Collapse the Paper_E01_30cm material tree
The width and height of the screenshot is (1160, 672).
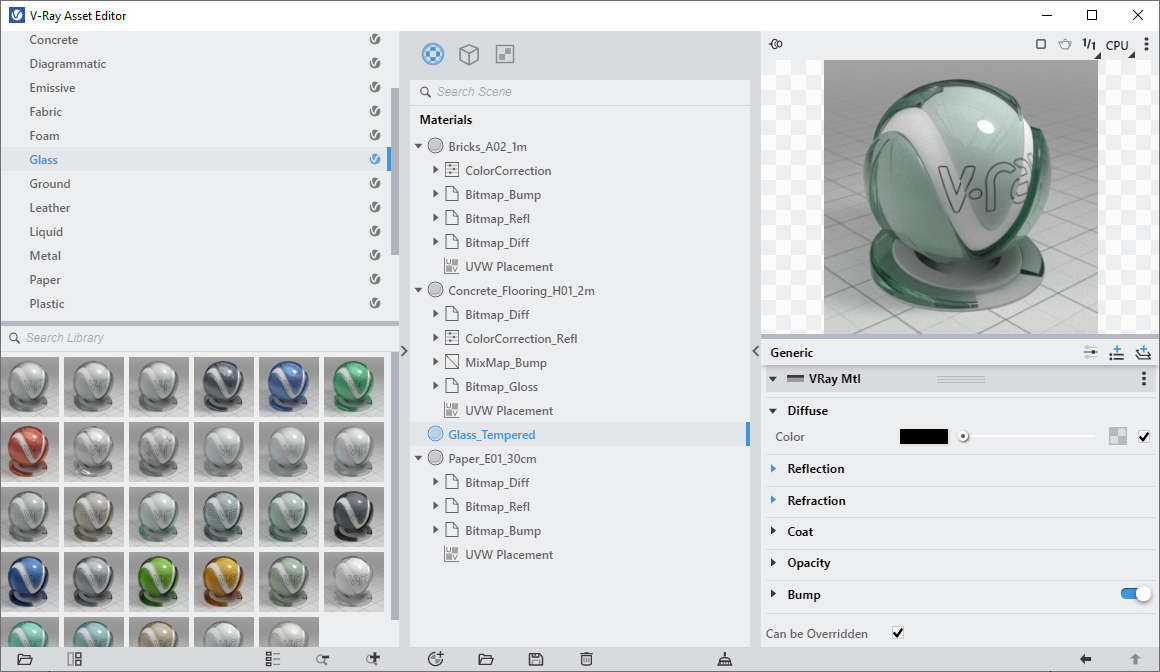(x=419, y=459)
